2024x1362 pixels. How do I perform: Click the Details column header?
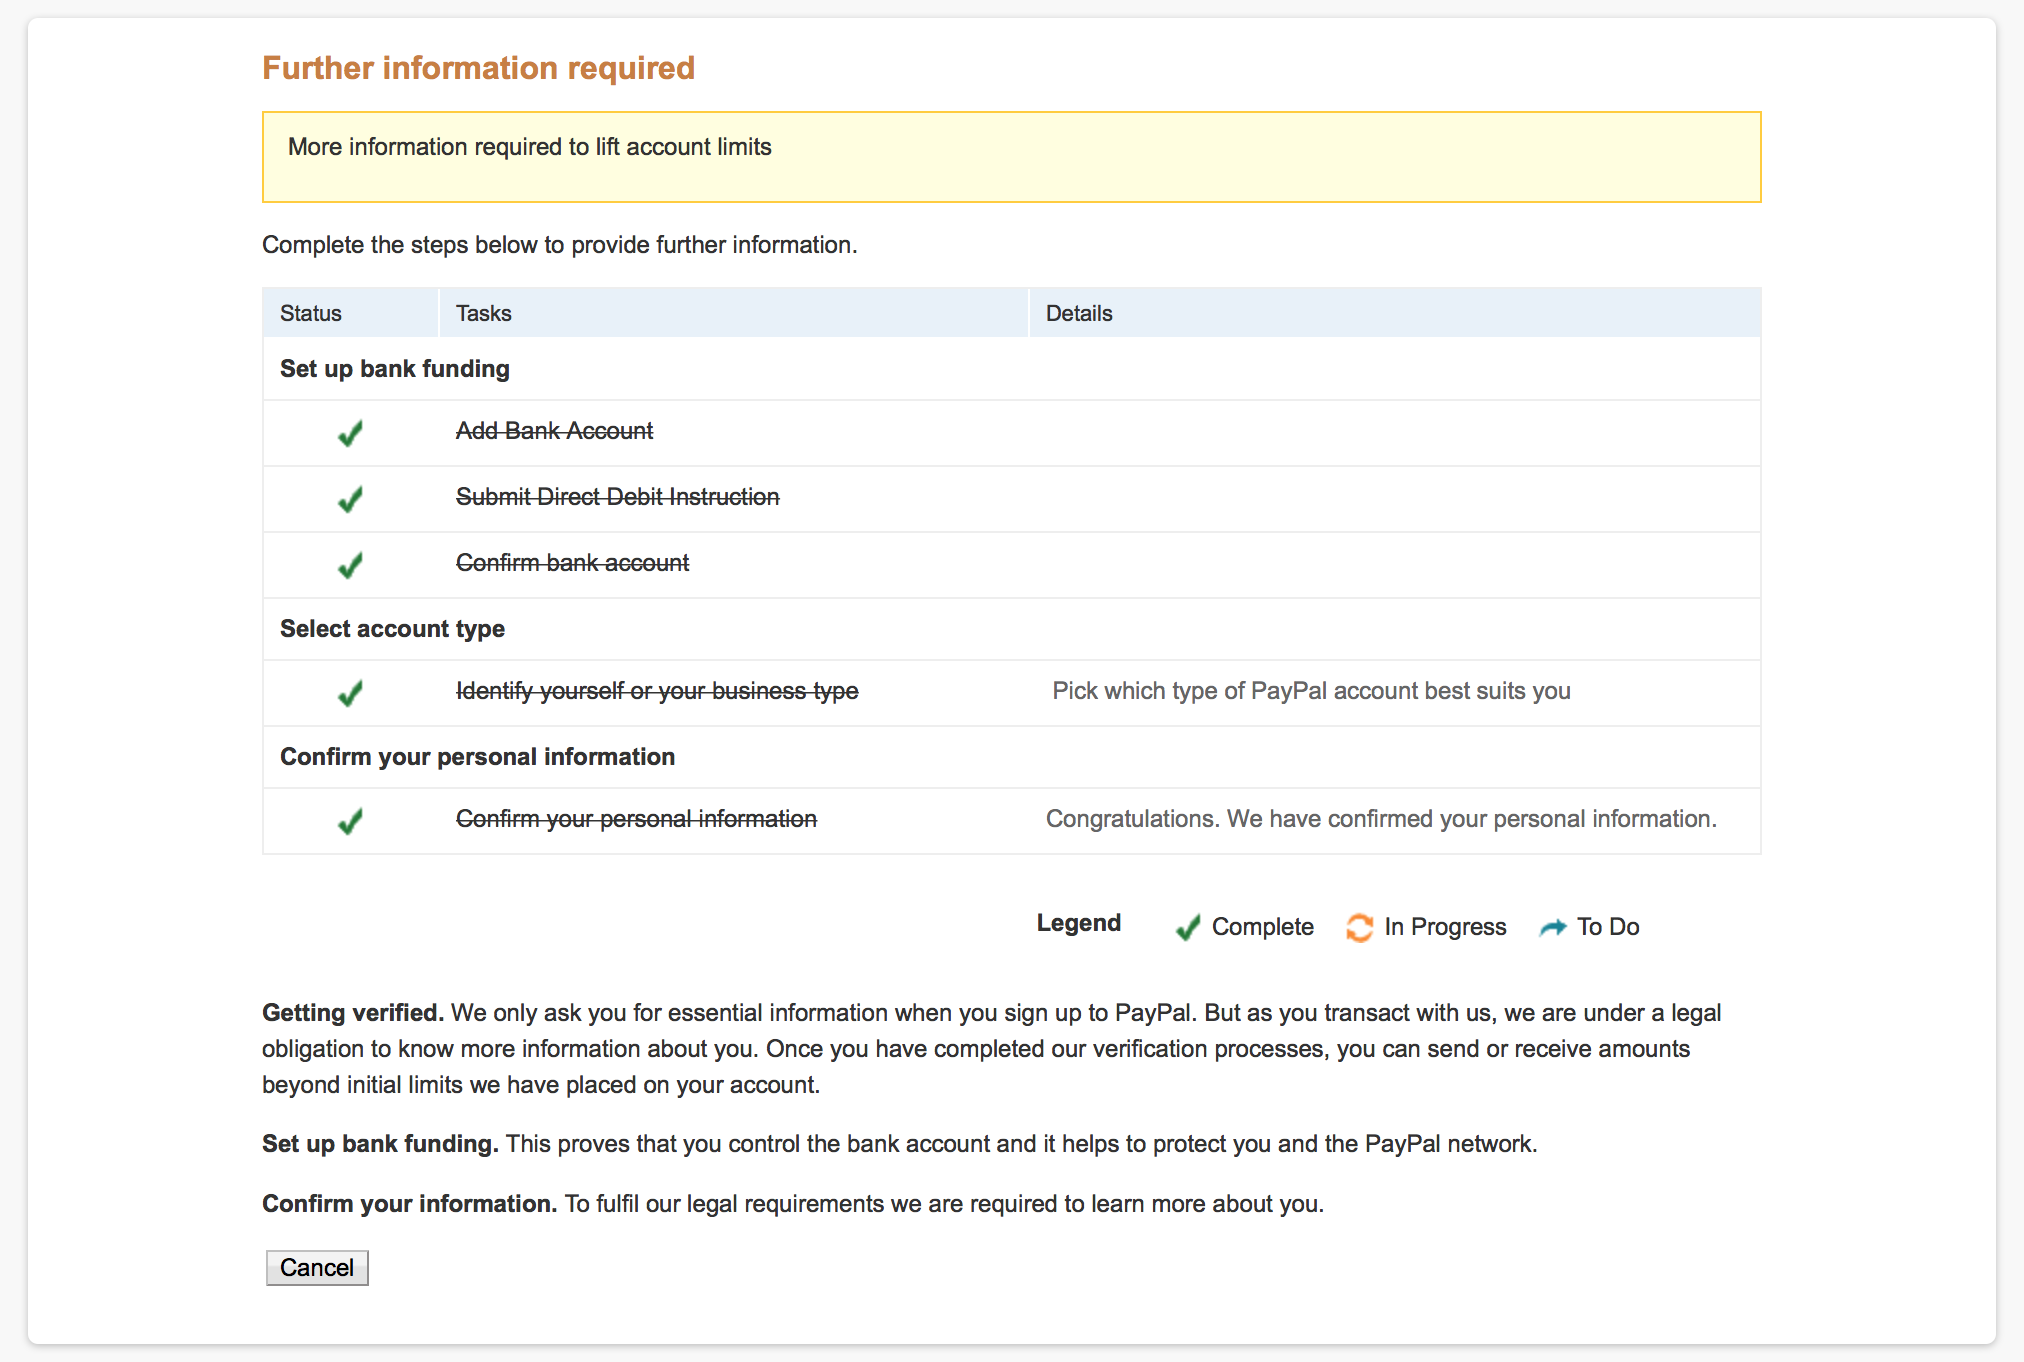(1079, 313)
